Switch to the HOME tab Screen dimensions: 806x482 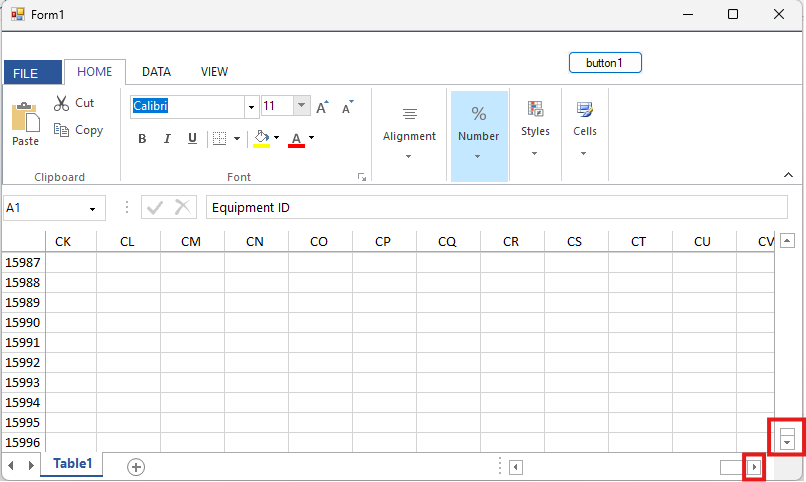(95, 72)
